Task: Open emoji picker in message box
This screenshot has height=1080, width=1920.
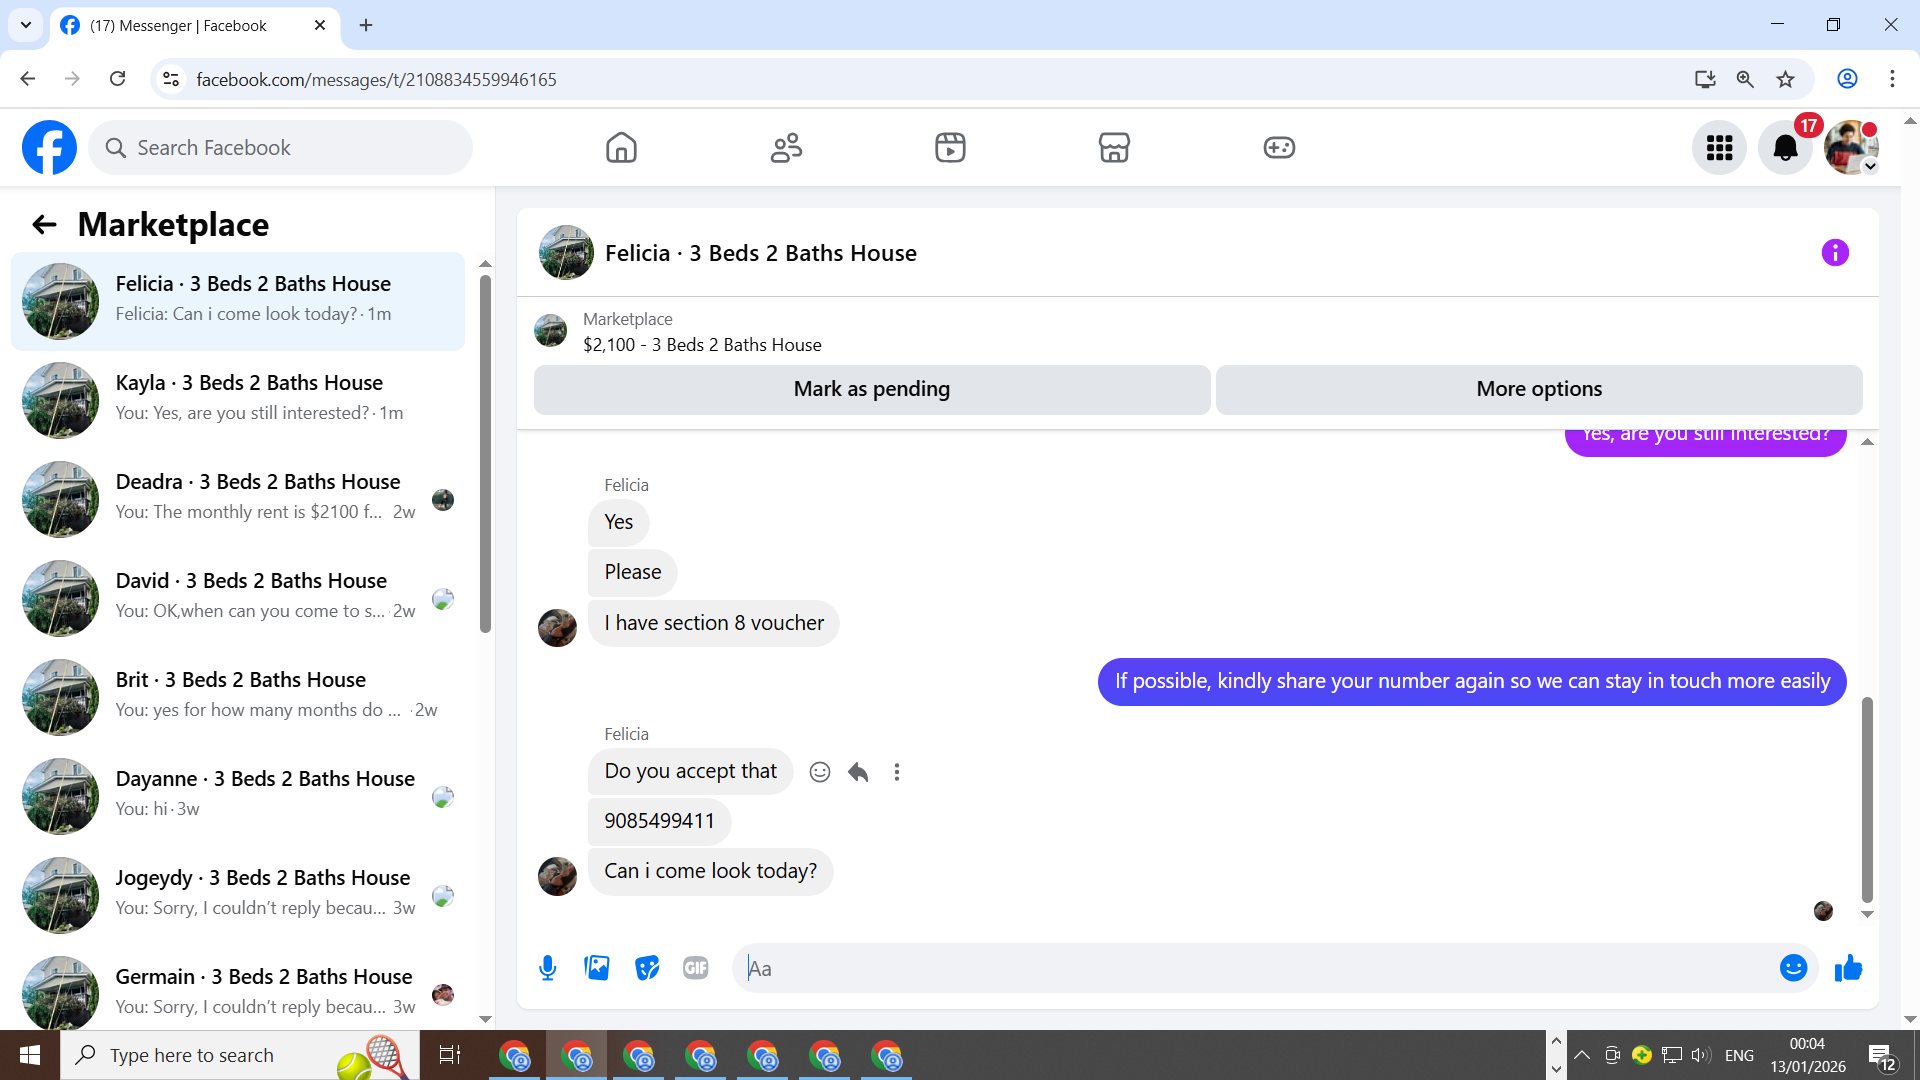Action: 1793,968
